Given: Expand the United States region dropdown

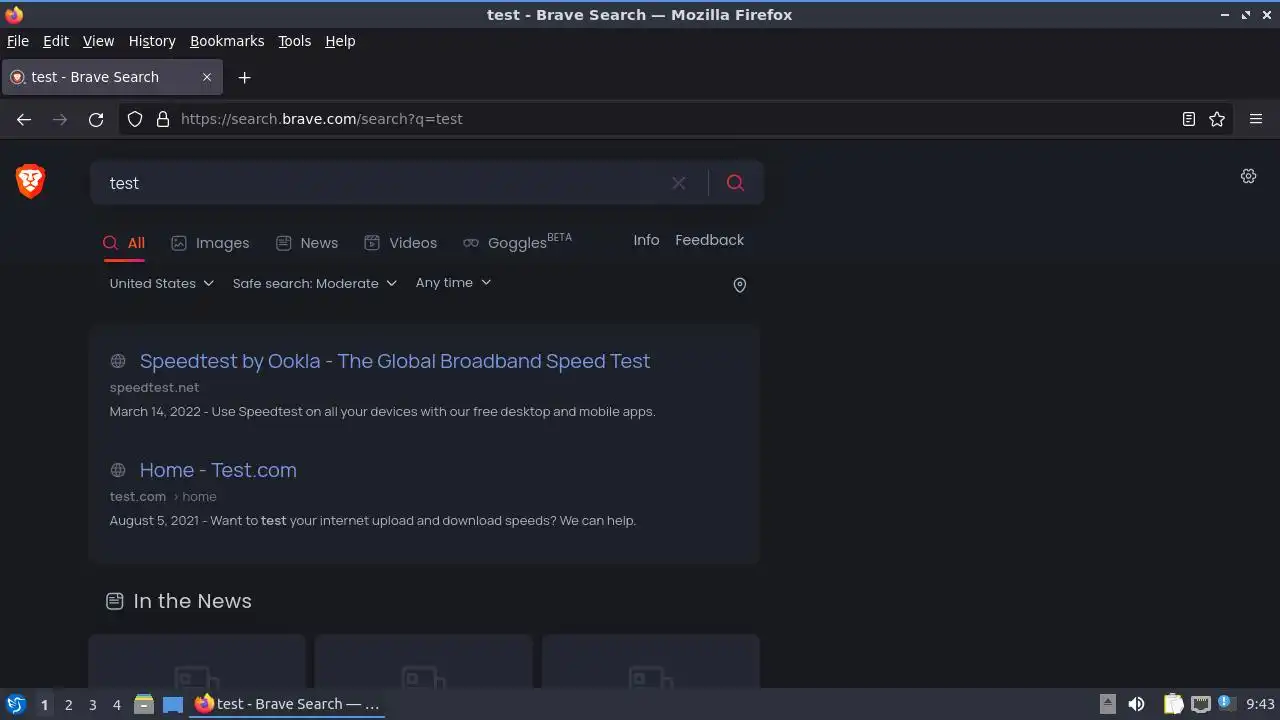Looking at the screenshot, I should coord(162,283).
